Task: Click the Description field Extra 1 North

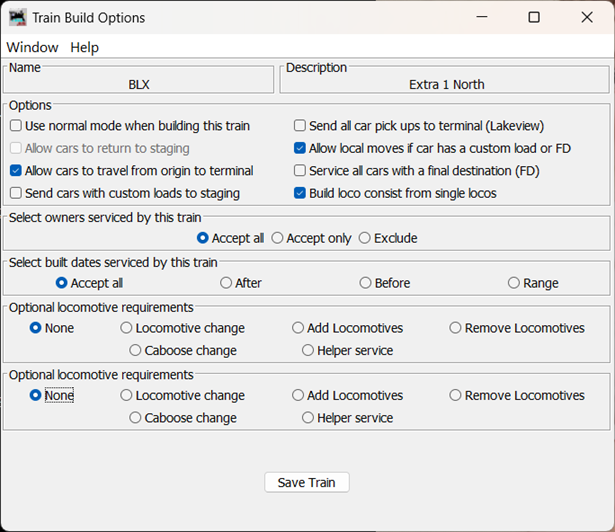Action: point(446,85)
